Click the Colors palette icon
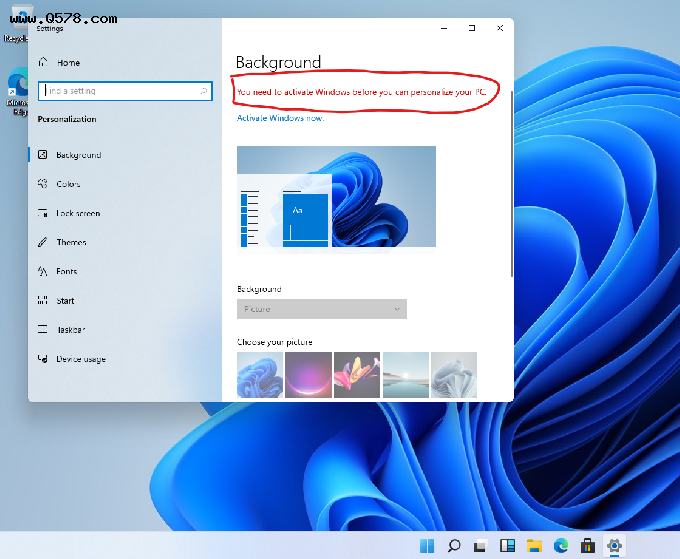 tap(42, 184)
